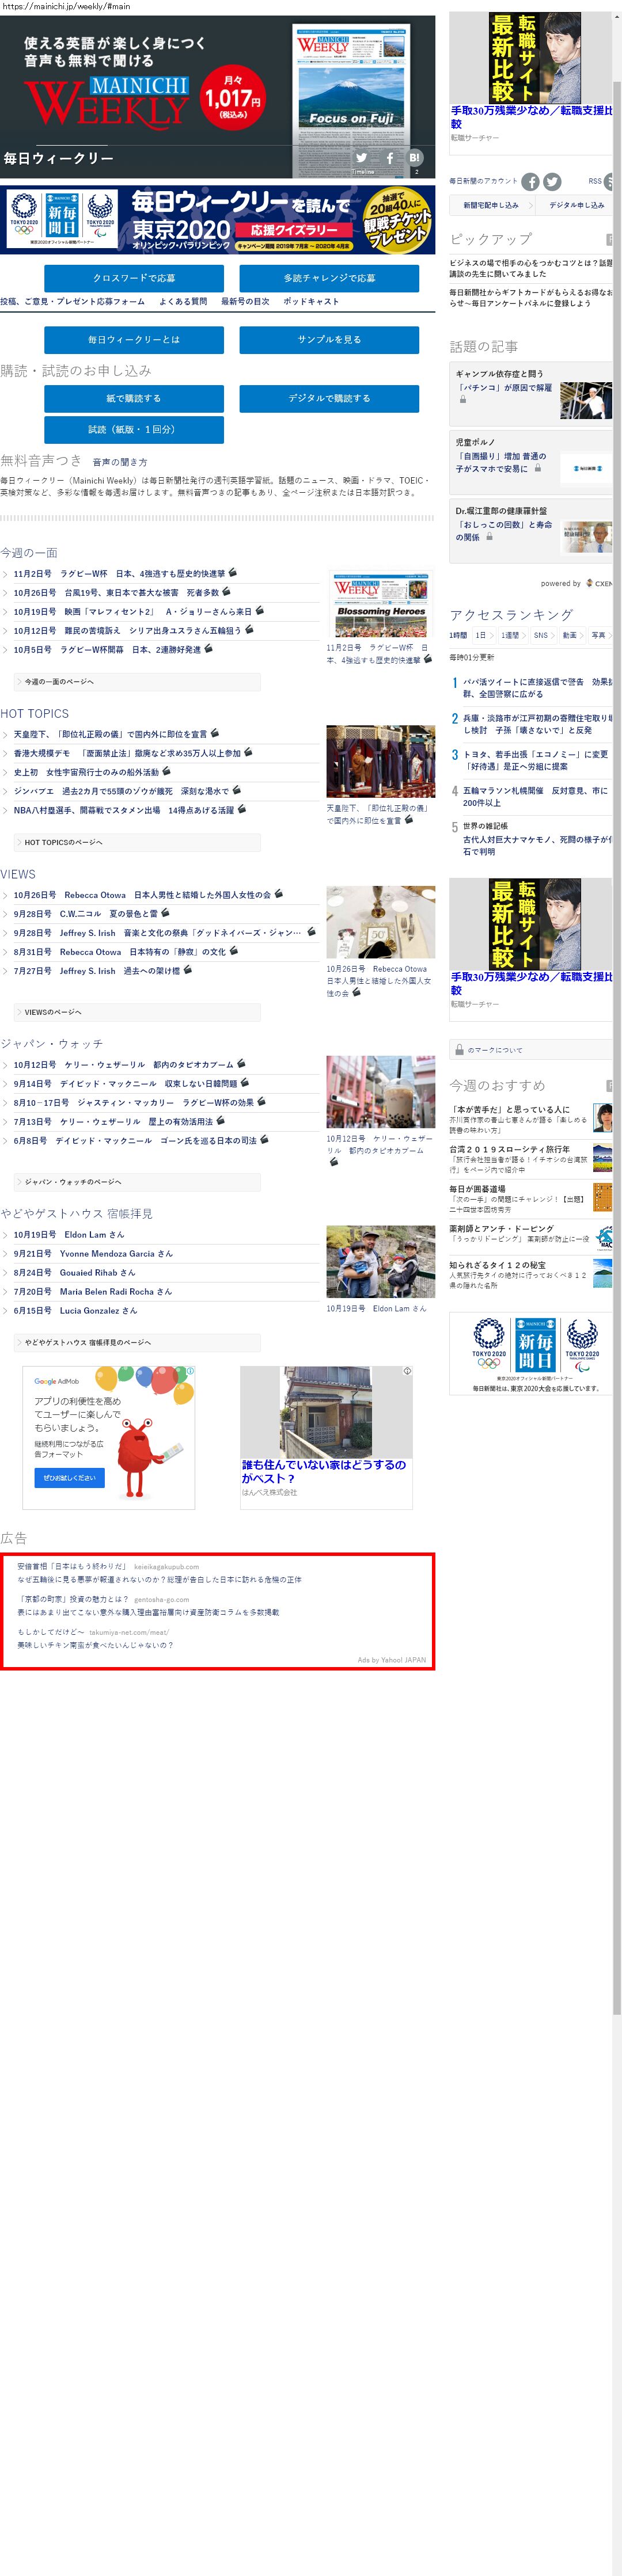This screenshot has height=2576, width=622.
Task: Click the Twitter icon in the header banner
Action: [361, 158]
